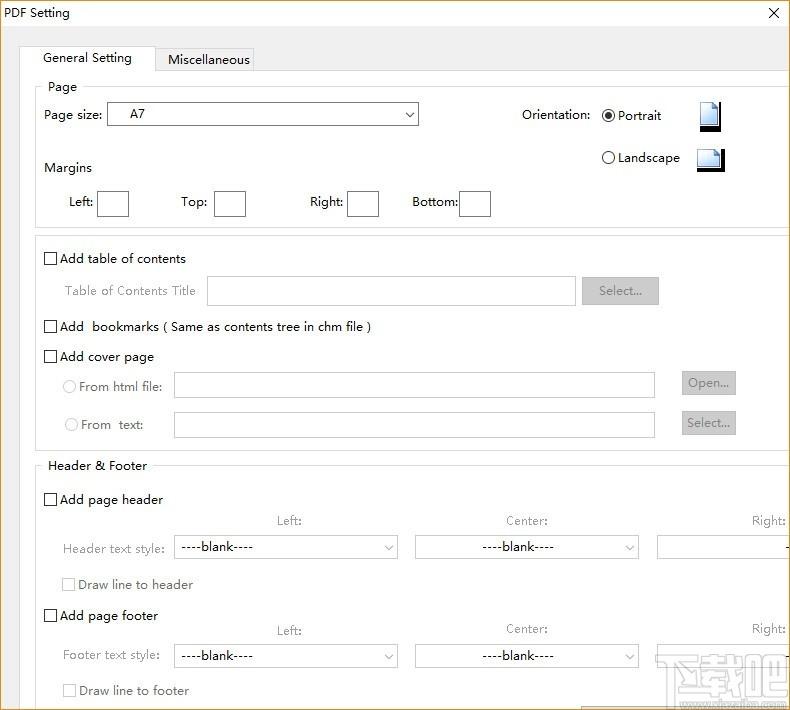
Task: Click the Left margin input field
Action: pyautogui.click(x=113, y=203)
